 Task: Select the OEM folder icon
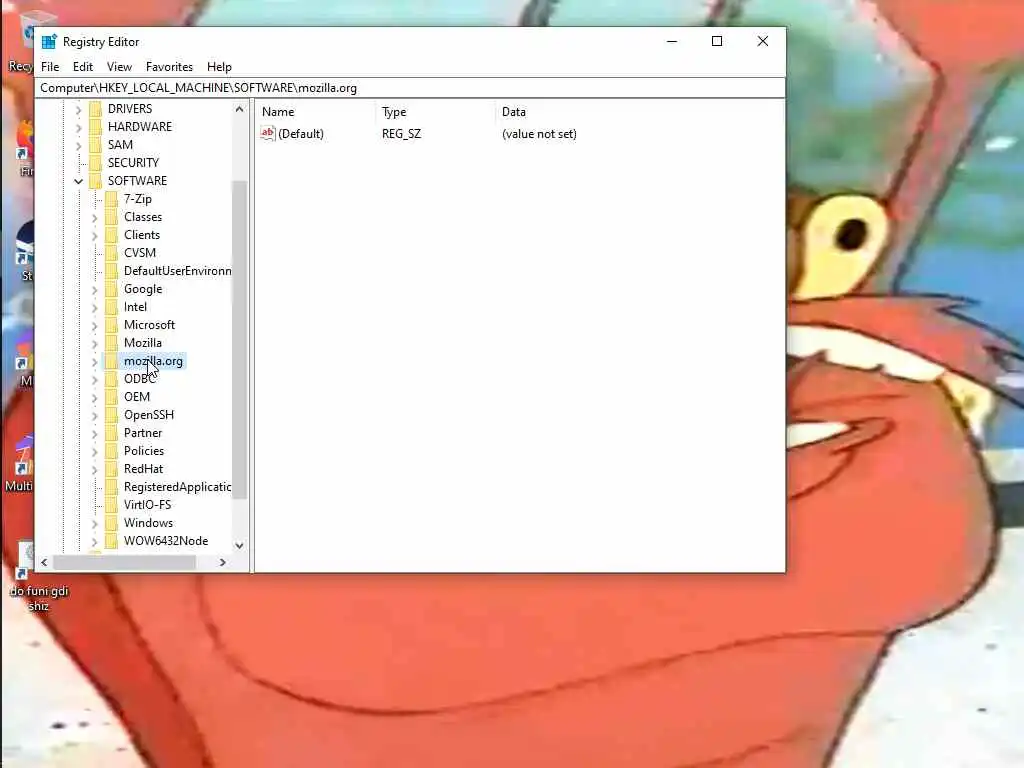tap(112, 396)
